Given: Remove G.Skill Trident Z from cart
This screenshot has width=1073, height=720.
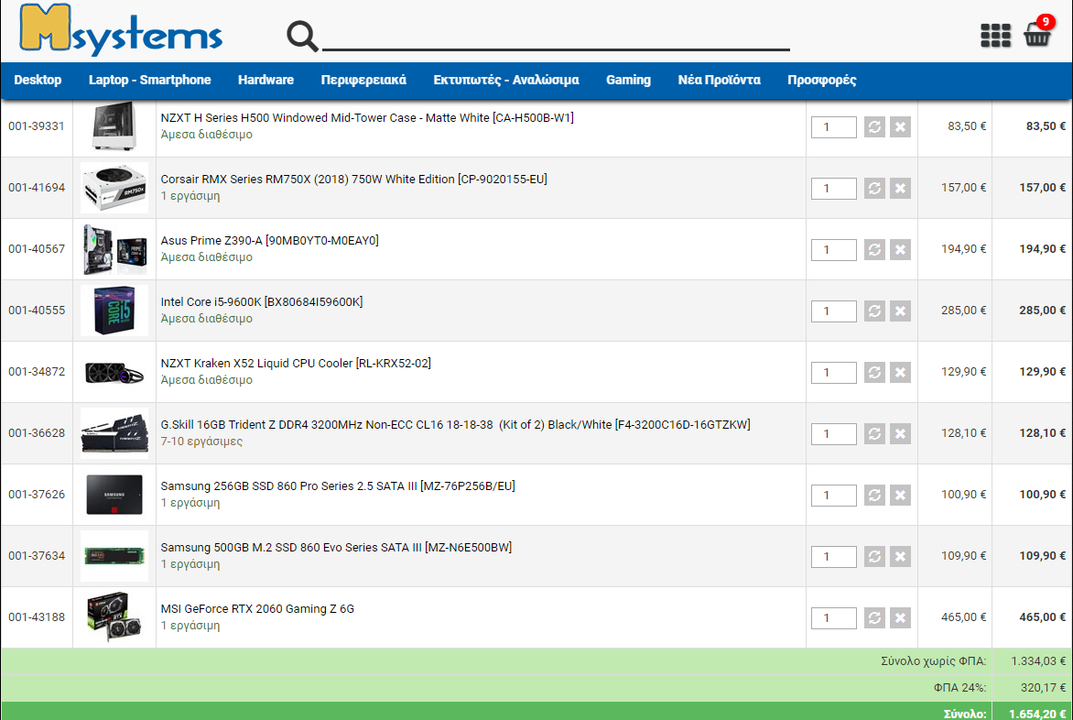Looking at the screenshot, I should click(x=900, y=434).
